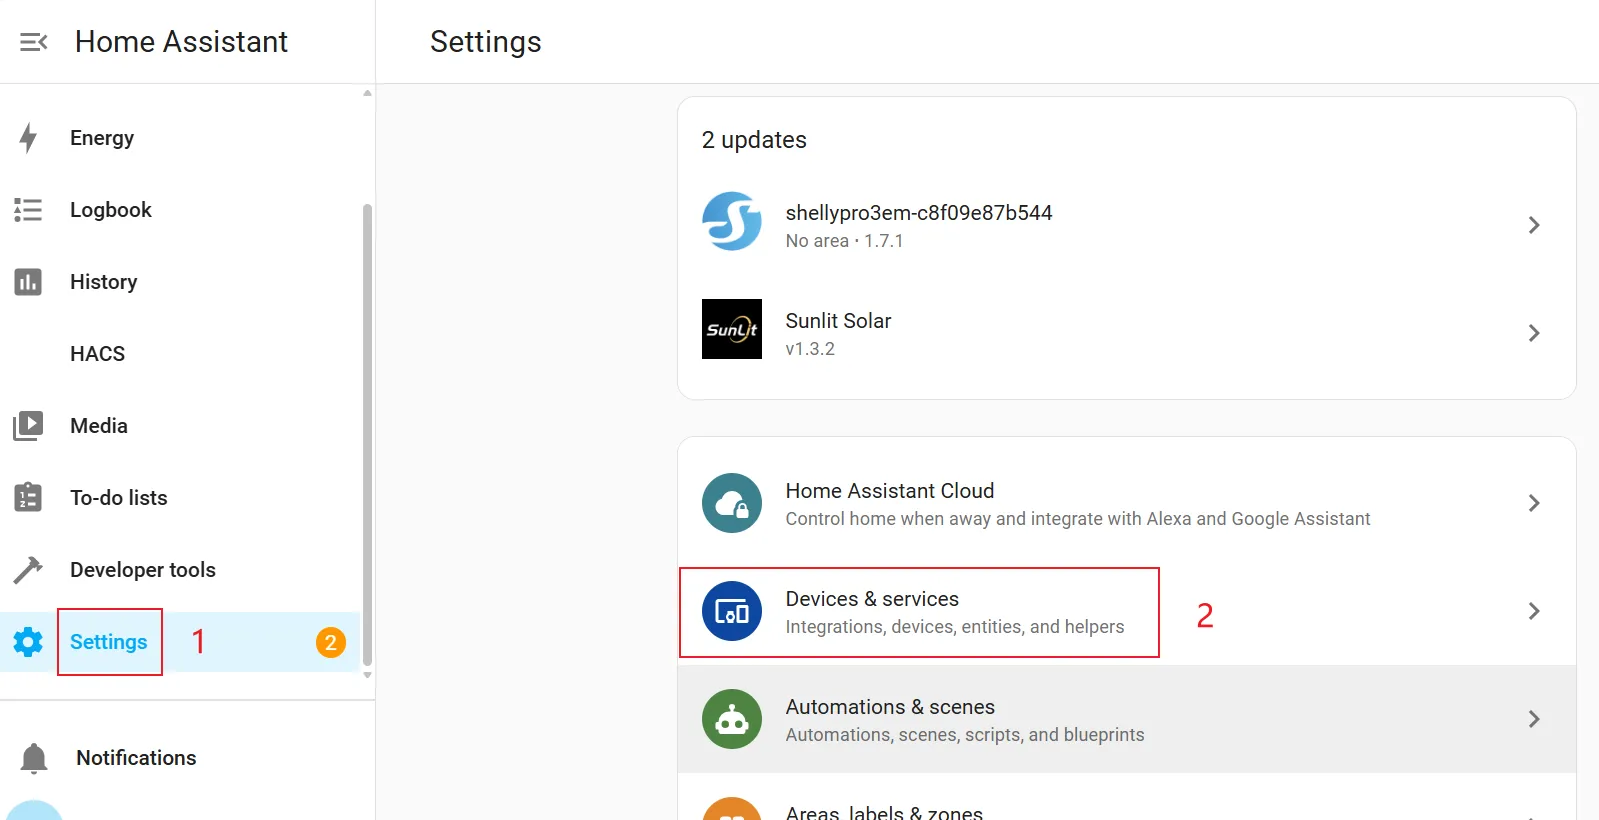Click the Shelly device logo icon
Screen dimensions: 1599x820
[x=731, y=221]
